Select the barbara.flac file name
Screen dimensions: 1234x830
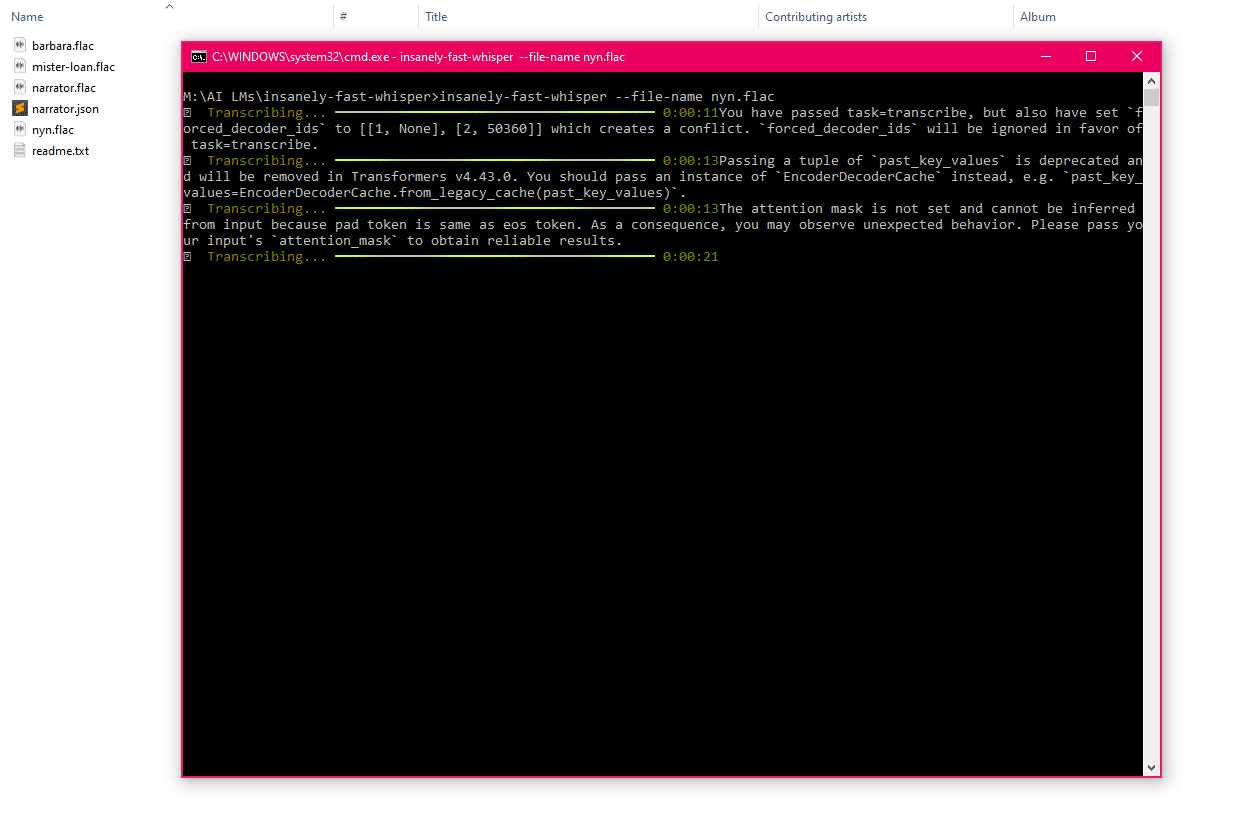coord(63,46)
